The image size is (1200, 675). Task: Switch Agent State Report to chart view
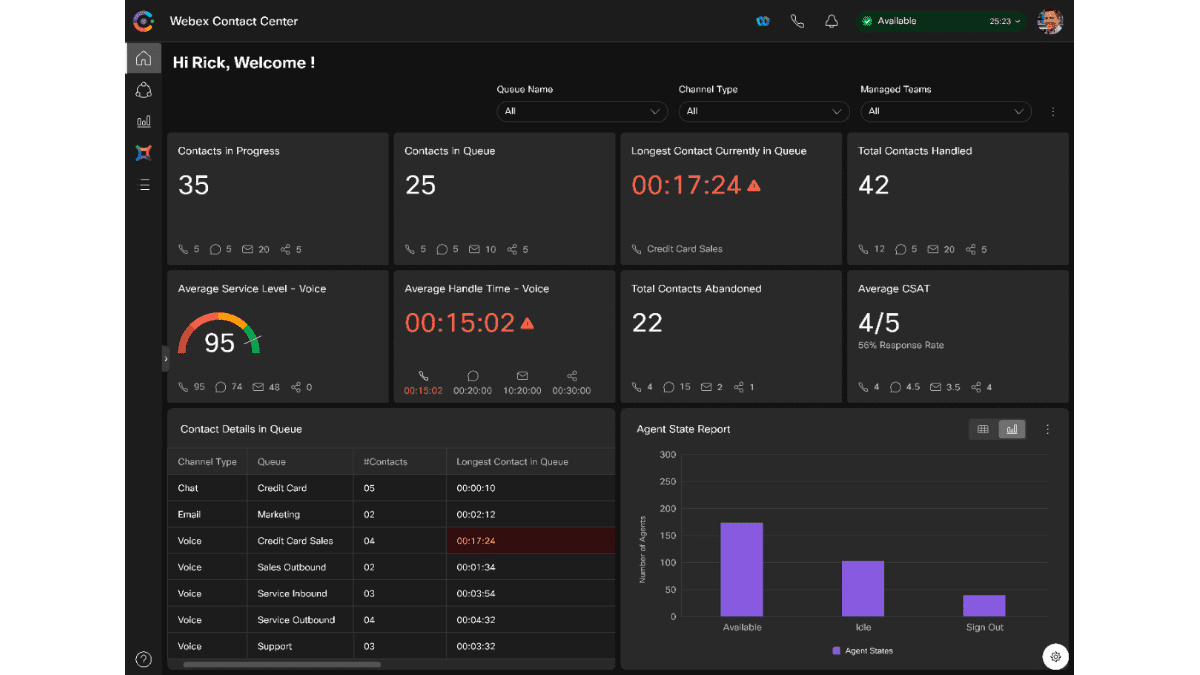point(1012,429)
